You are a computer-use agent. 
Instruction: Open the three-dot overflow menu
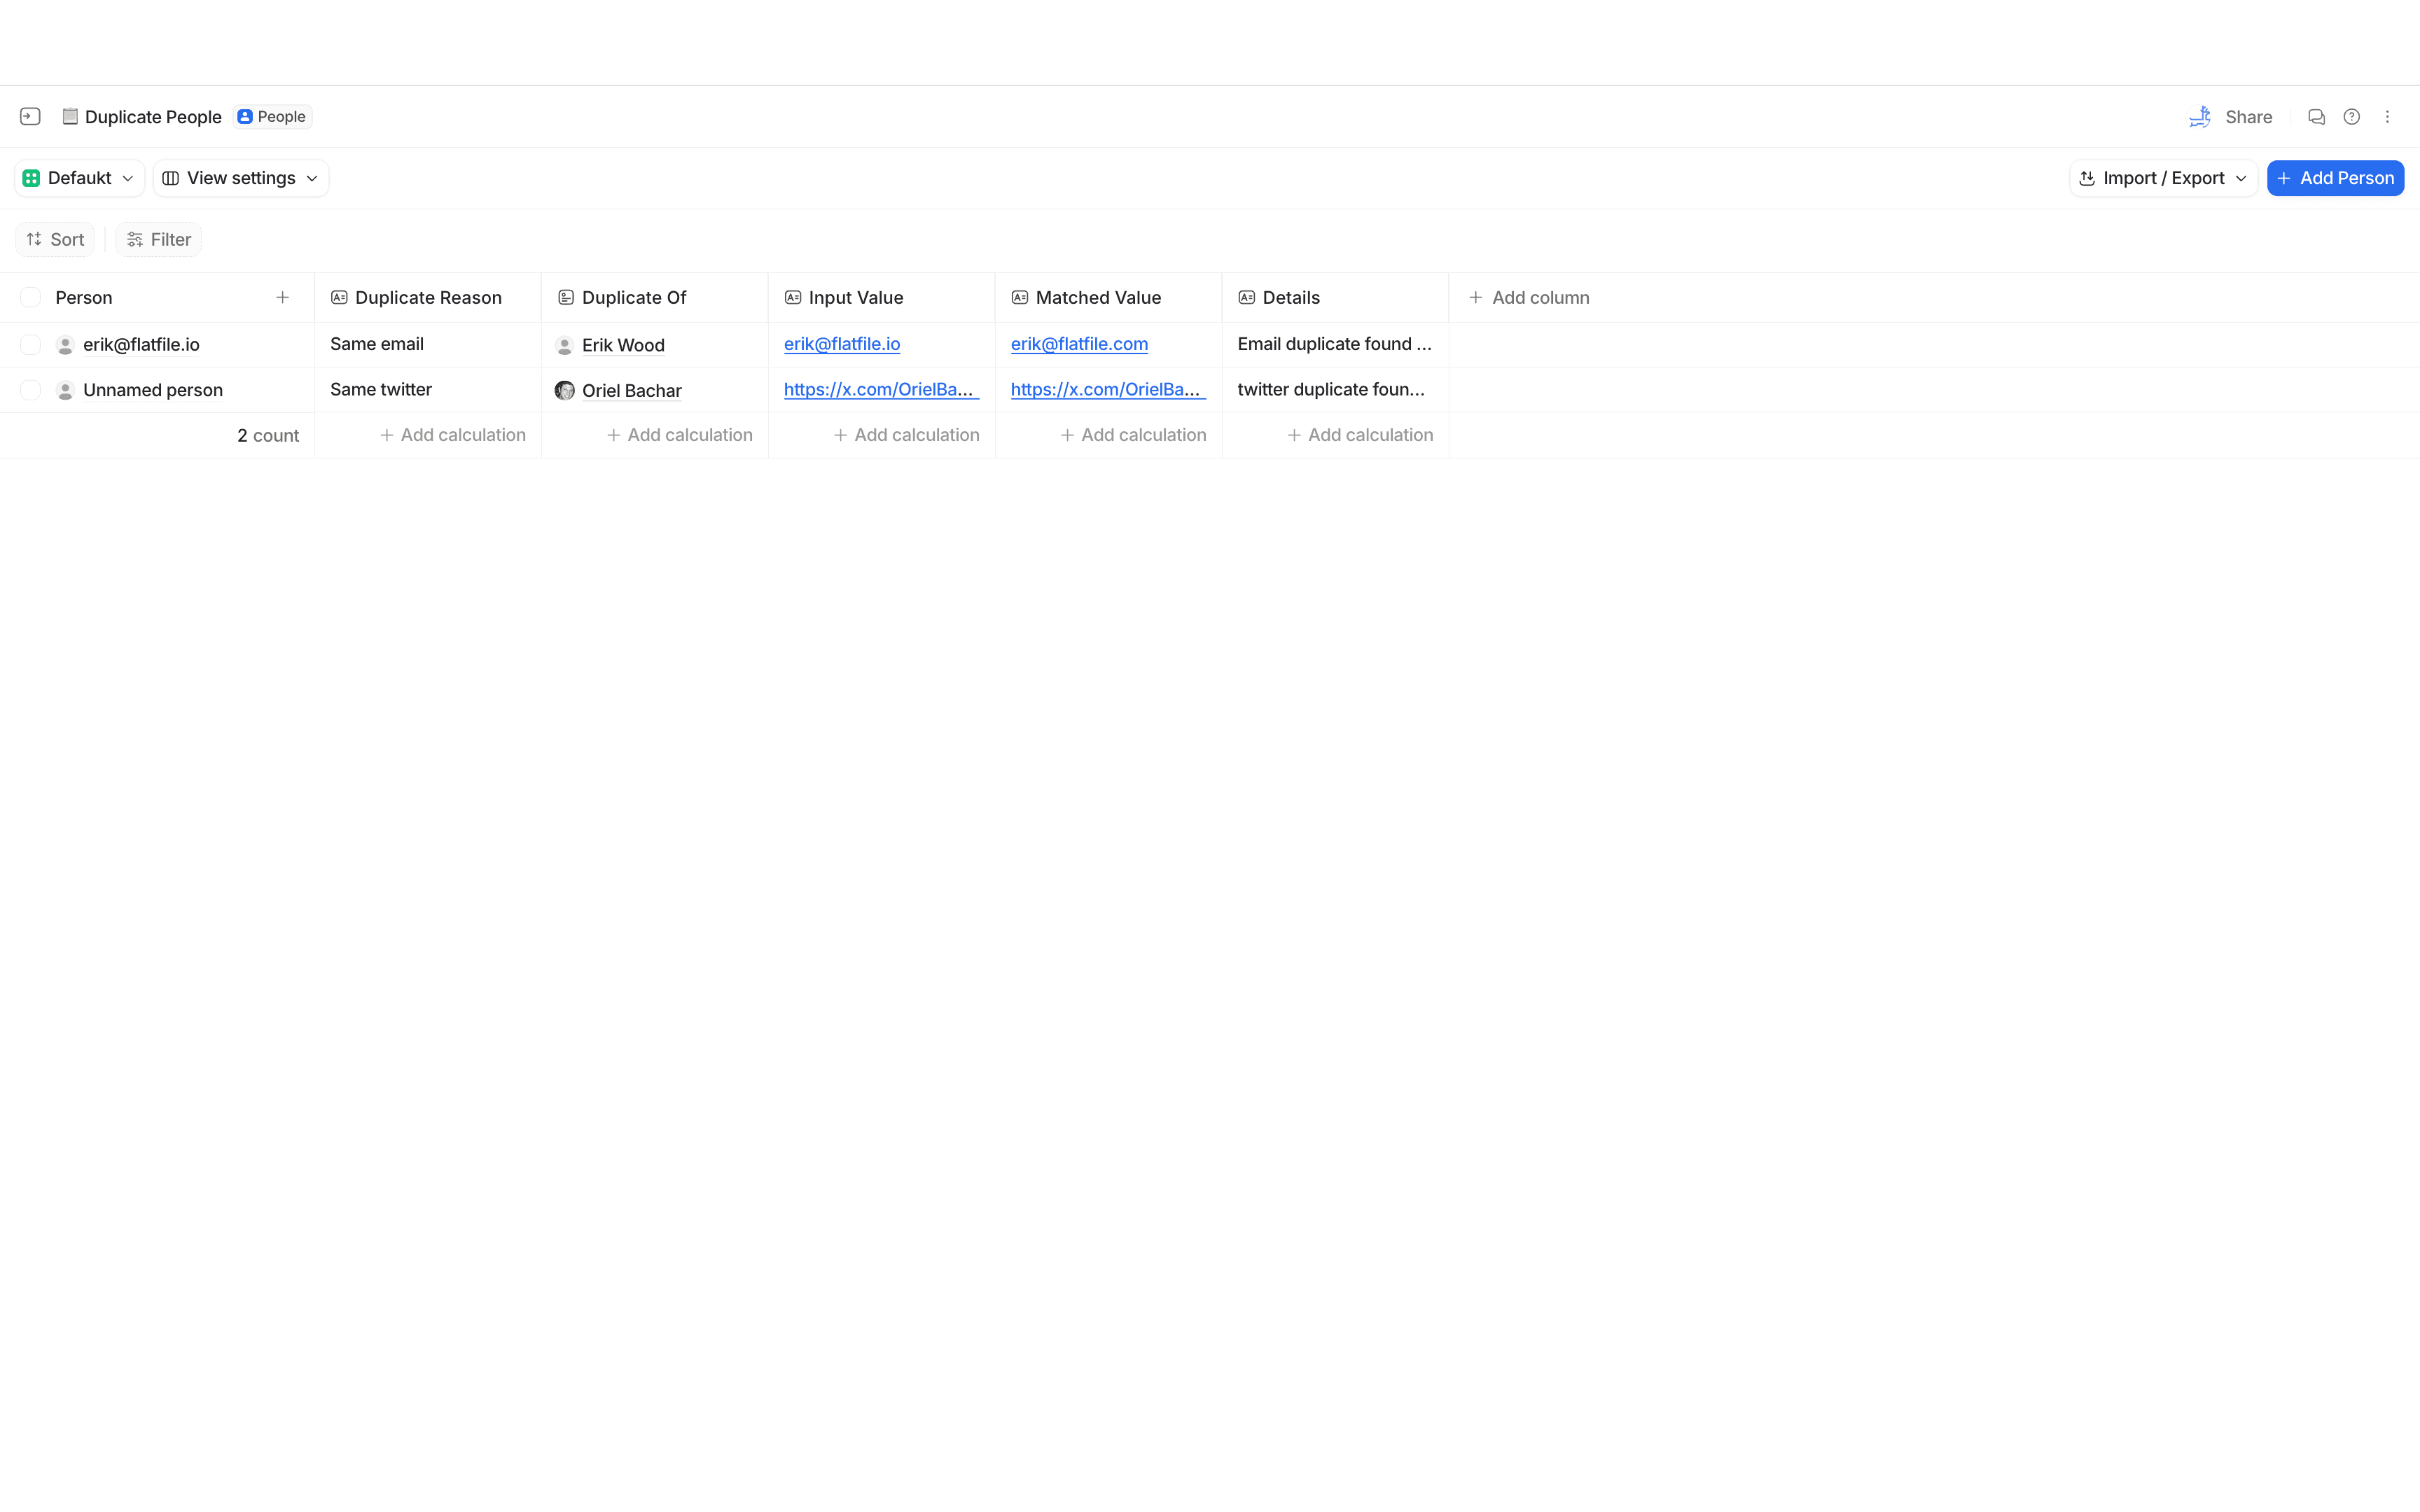(x=2388, y=116)
